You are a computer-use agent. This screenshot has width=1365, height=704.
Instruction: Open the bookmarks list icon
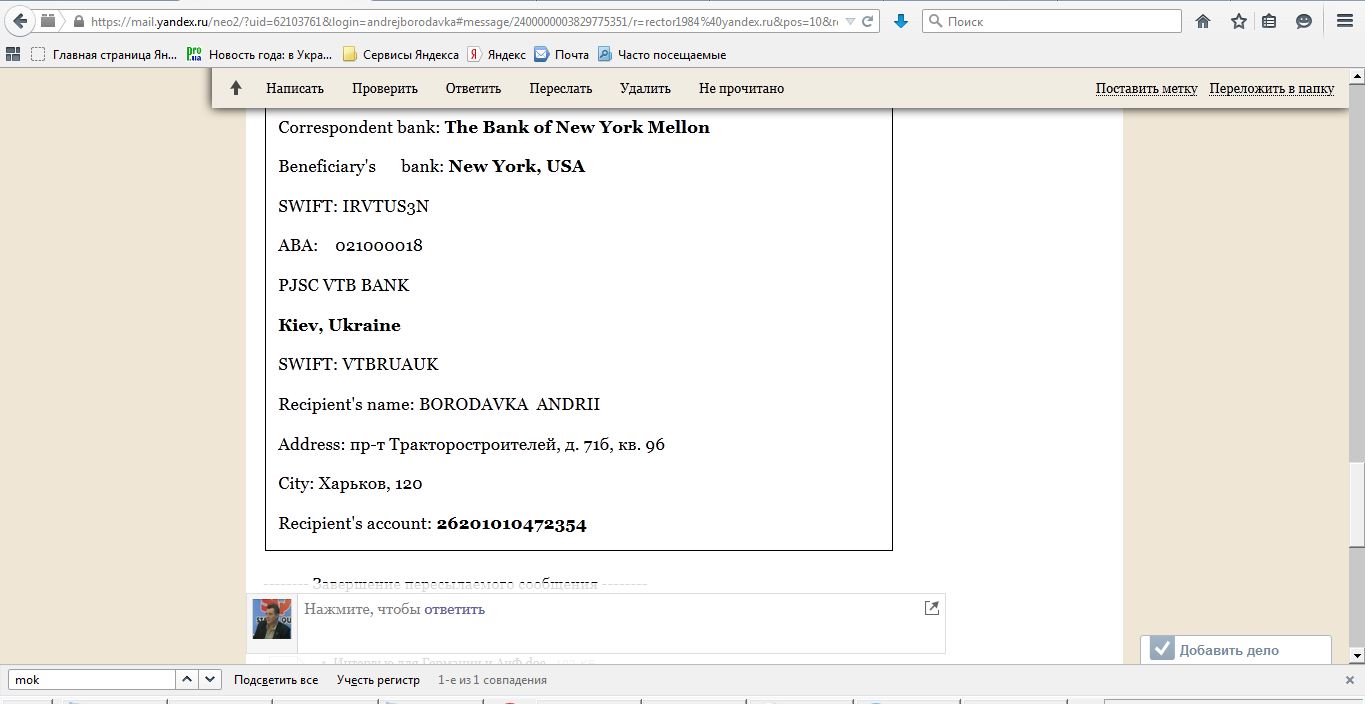tap(1269, 21)
